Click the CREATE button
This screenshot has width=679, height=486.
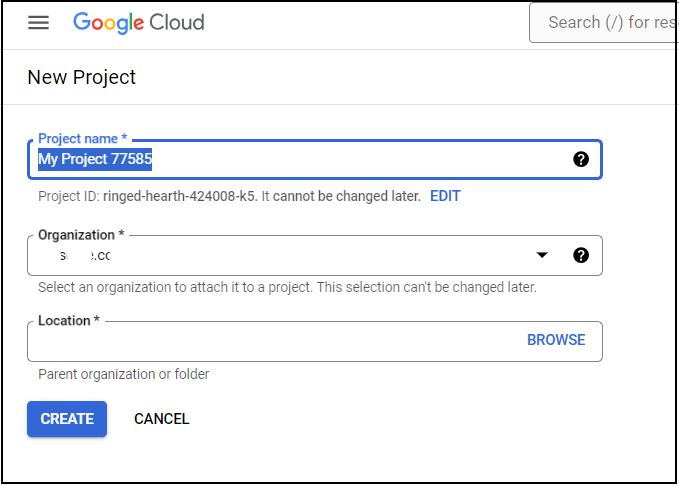tap(67, 419)
